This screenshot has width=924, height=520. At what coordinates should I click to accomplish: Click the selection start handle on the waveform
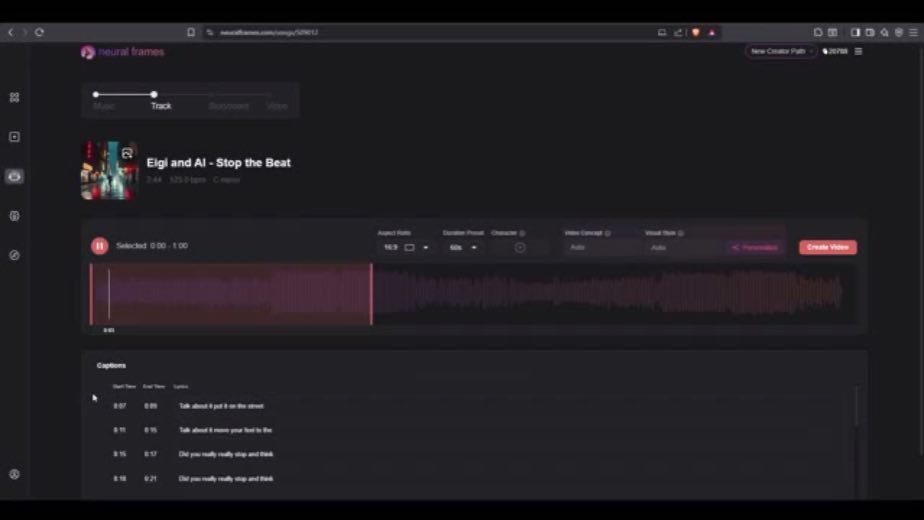pyautogui.click(x=91, y=294)
